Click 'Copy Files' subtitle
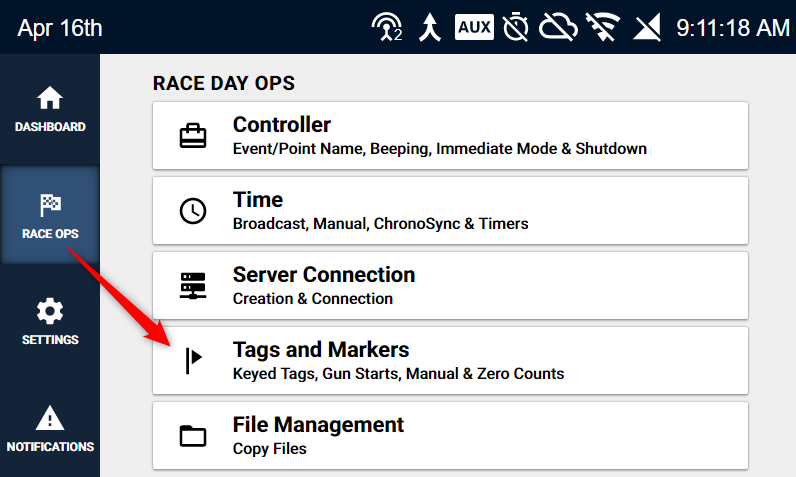Screen dimensions: 796x477 (x=270, y=449)
